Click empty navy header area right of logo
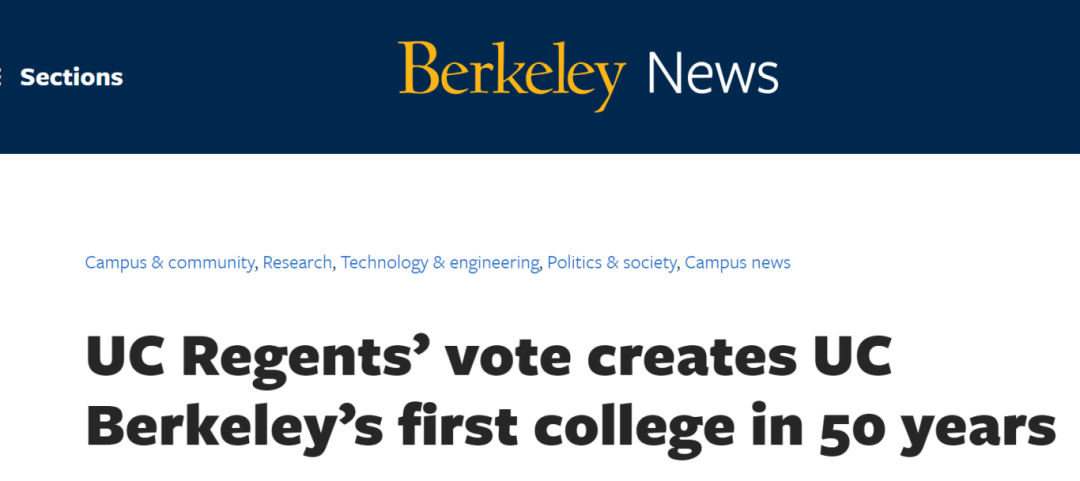Screen dimensions: 1080x481 pos(930,77)
